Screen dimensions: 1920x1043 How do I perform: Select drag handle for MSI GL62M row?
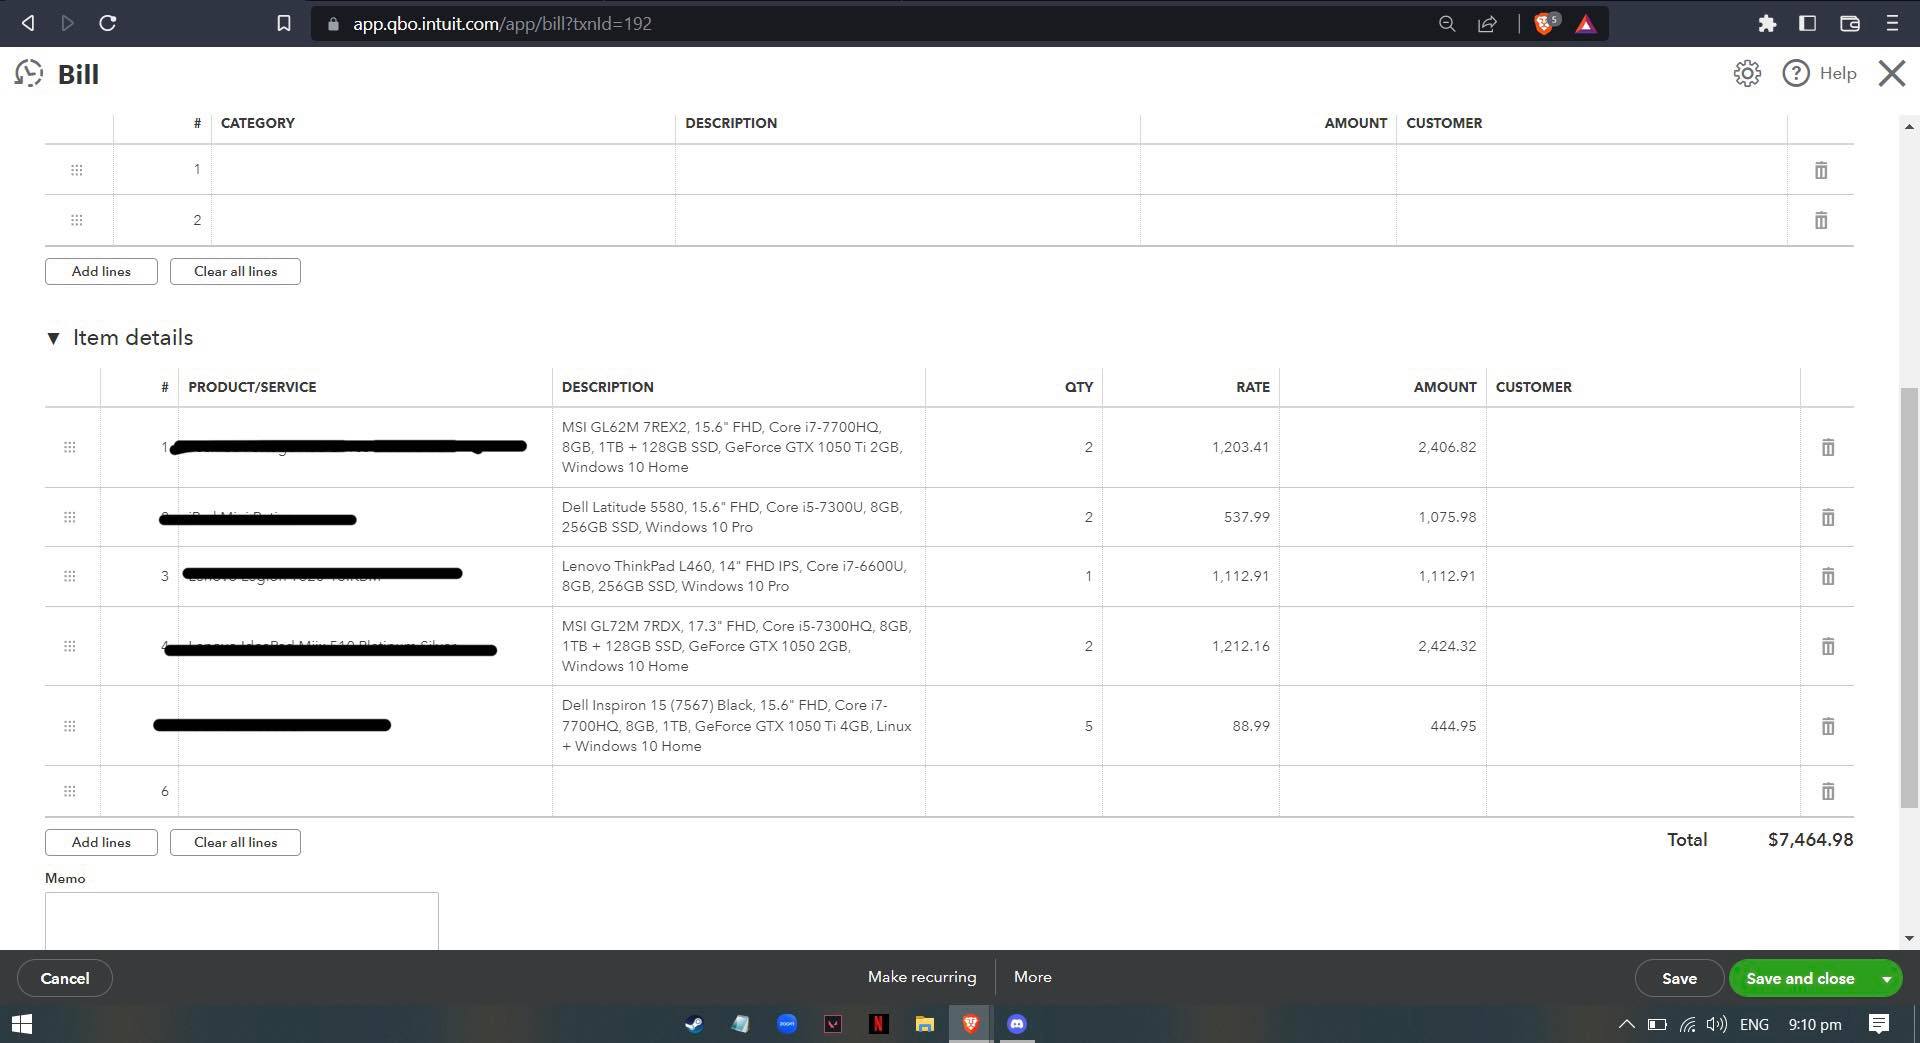point(69,447)
